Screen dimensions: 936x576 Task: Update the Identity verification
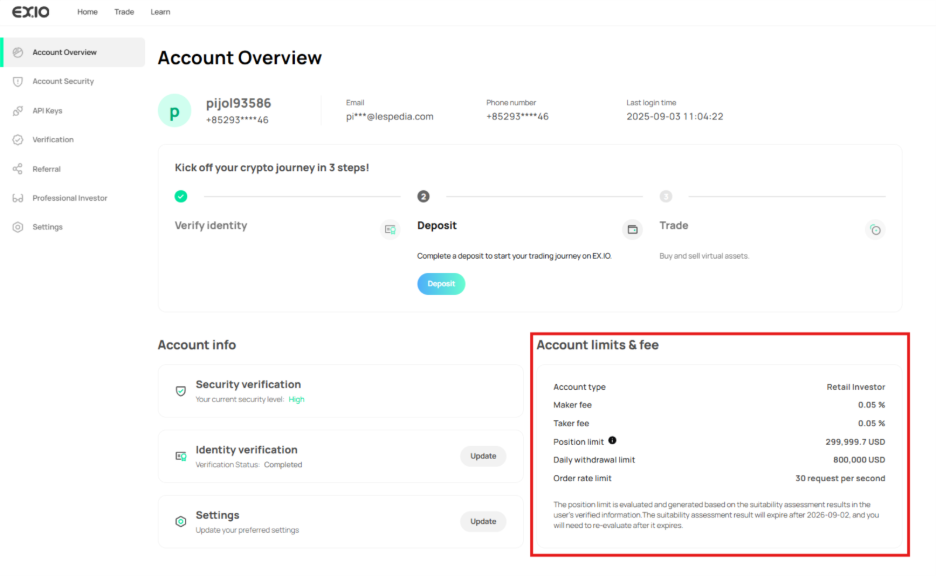click(483, 456)
